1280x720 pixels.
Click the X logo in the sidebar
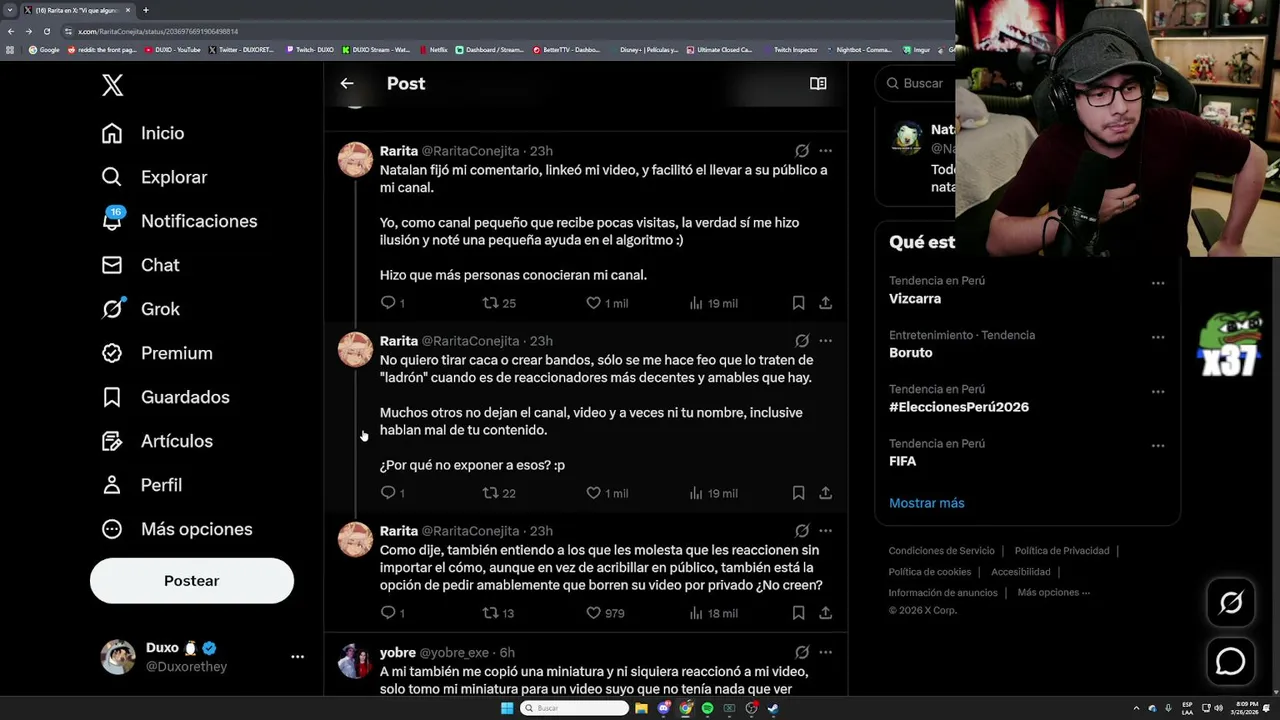coord(112,85)
